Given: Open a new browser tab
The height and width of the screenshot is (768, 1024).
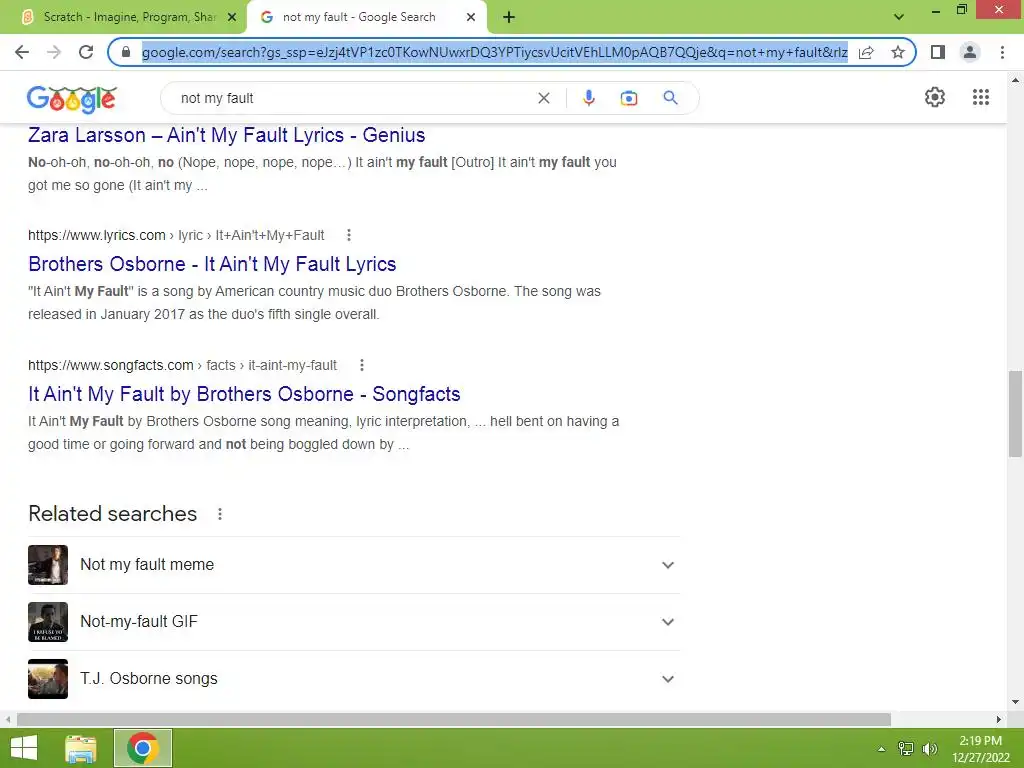Looking at the screenshot, I should (509, 18).
